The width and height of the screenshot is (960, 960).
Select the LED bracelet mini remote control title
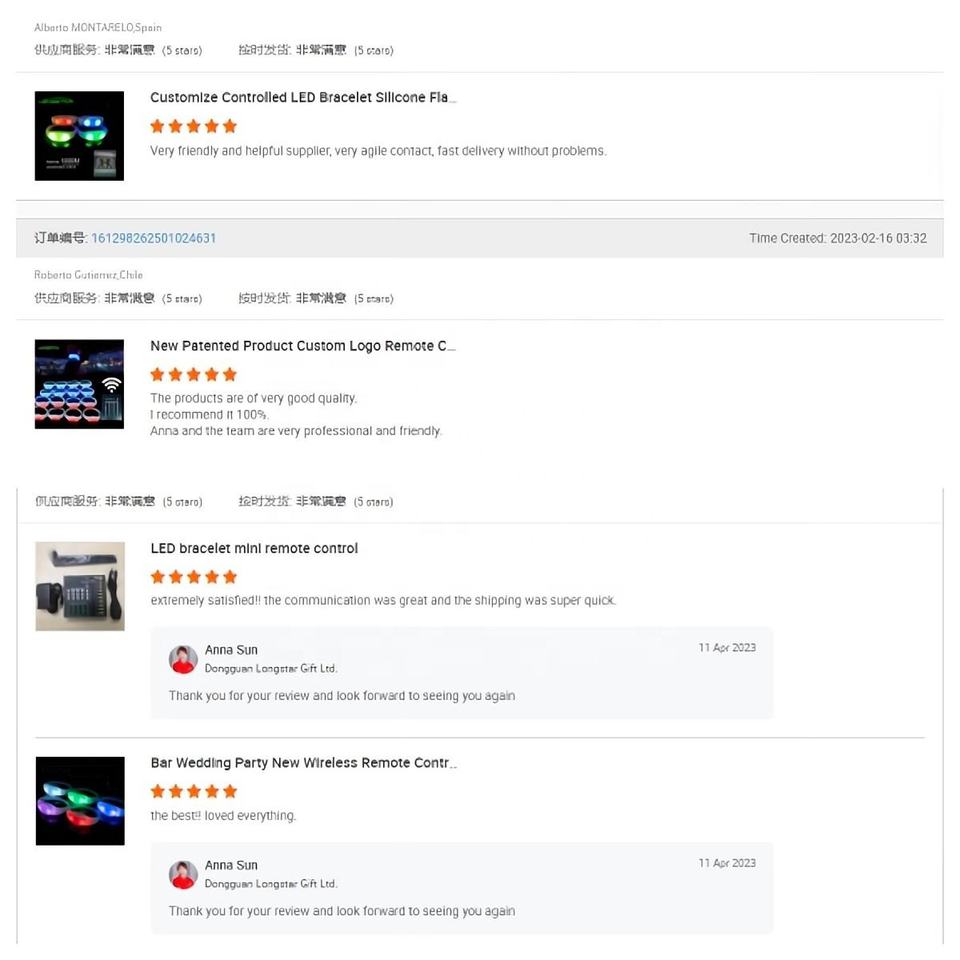click(x=254, y=549)
